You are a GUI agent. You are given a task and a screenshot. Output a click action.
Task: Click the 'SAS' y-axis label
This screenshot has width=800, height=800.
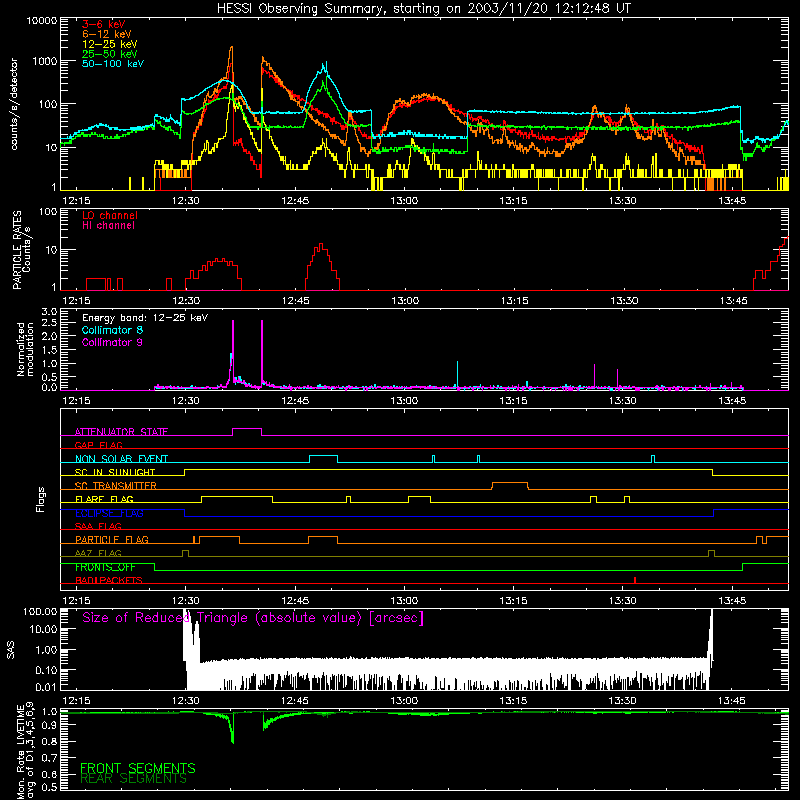(x=11, y=650)
